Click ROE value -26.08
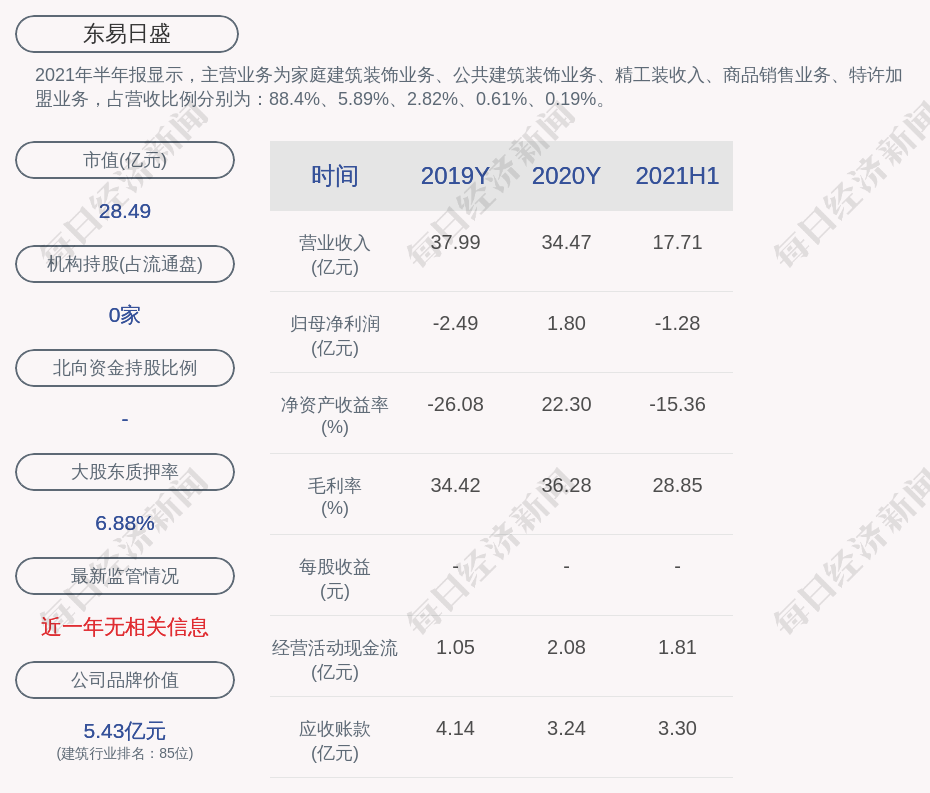The height and width of the screenshot is (793, 930). point(455,405)
